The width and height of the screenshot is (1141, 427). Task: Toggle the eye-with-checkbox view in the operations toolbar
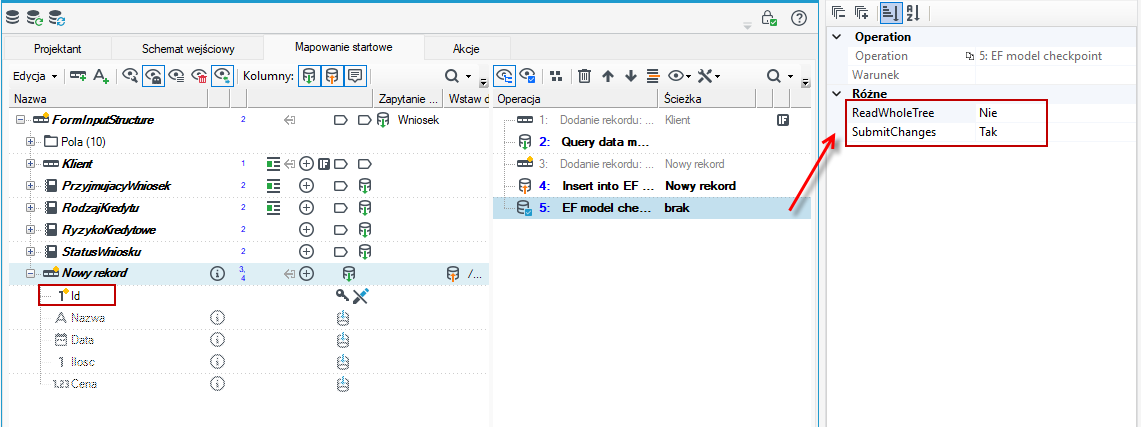click(527, 76)
